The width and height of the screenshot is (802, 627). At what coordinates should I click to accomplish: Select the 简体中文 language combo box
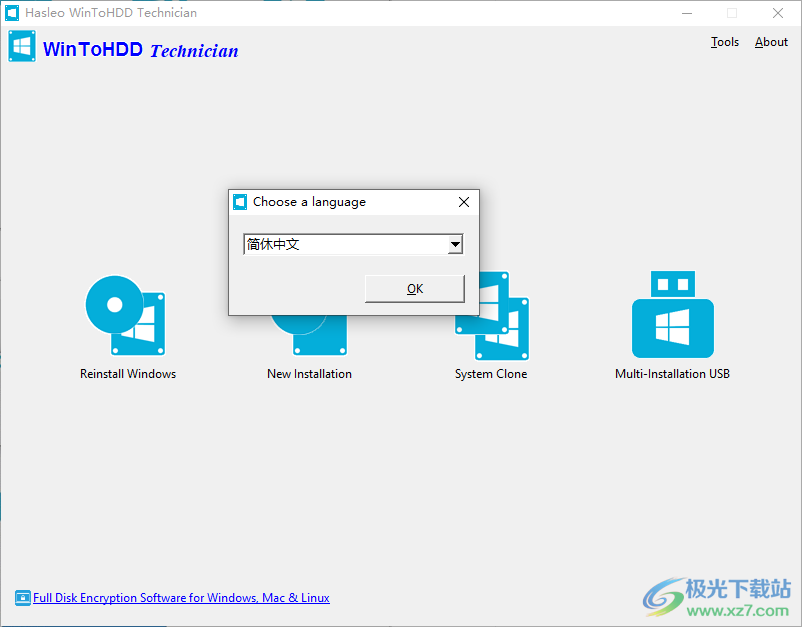[353, 244]
